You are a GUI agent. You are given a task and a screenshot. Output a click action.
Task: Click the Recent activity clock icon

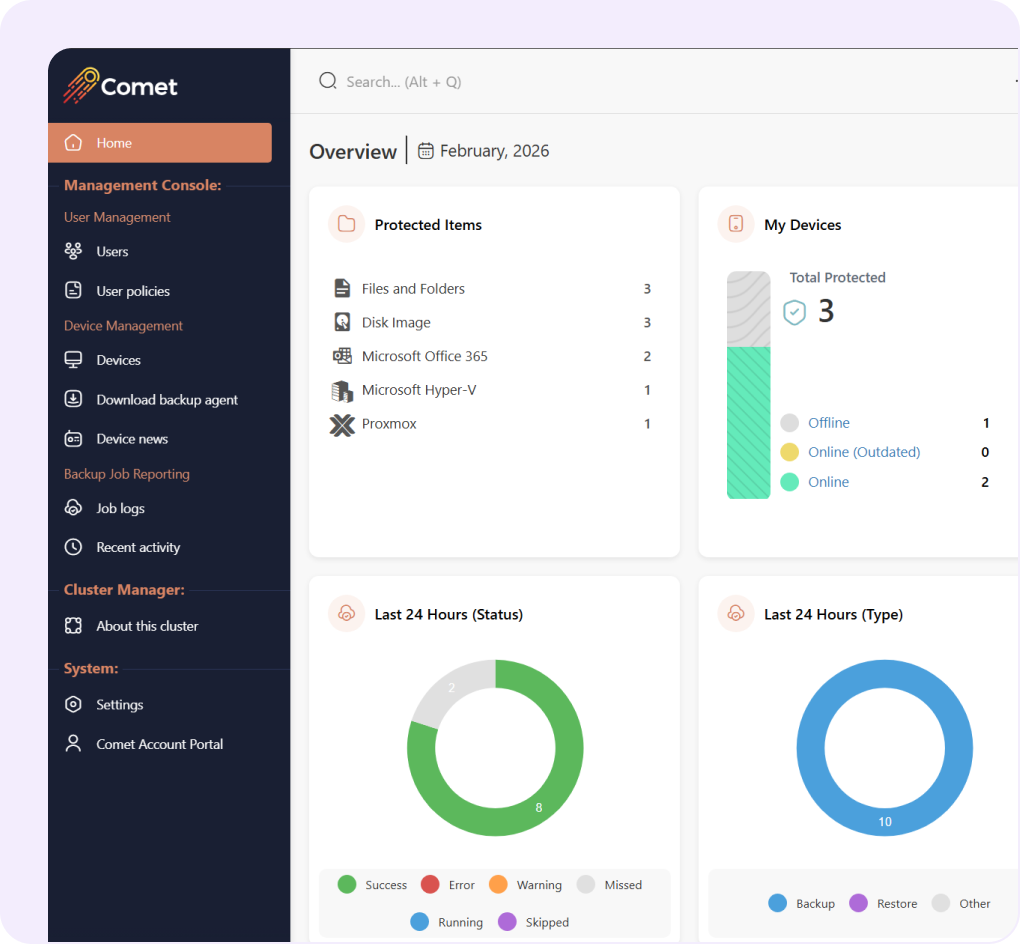73,547
